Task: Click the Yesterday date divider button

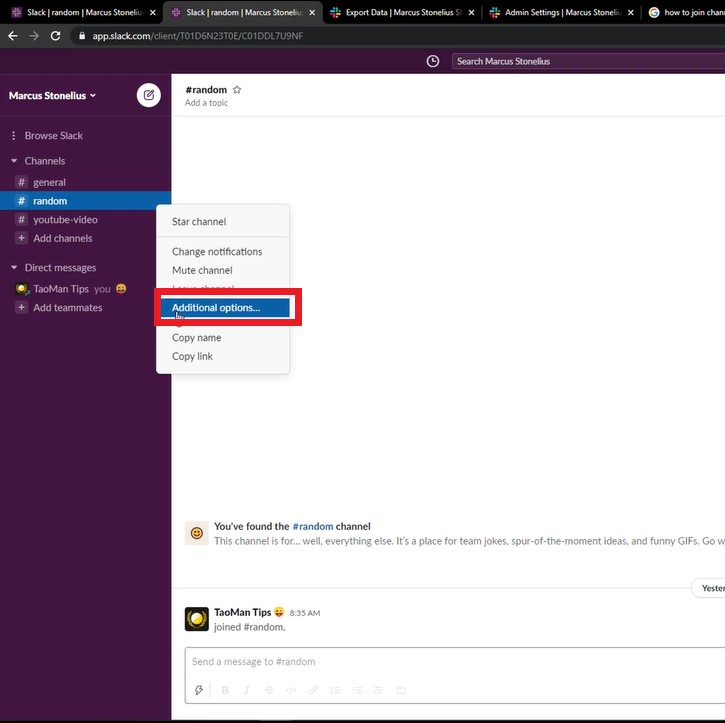Action: tap(708, 588)
